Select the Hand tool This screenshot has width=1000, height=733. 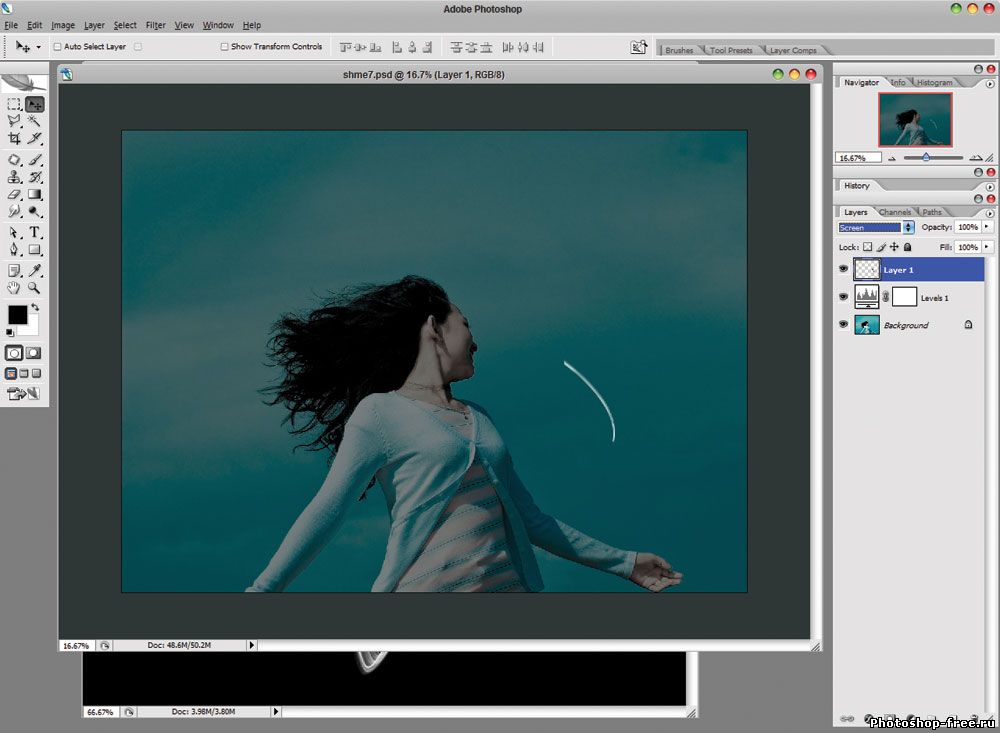pyautogui.click(x=14, y=288)
